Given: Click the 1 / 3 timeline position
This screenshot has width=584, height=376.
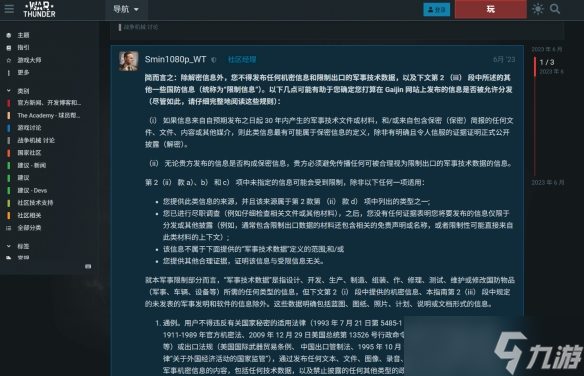Looking at the screenshot, I should pos(547,62).
